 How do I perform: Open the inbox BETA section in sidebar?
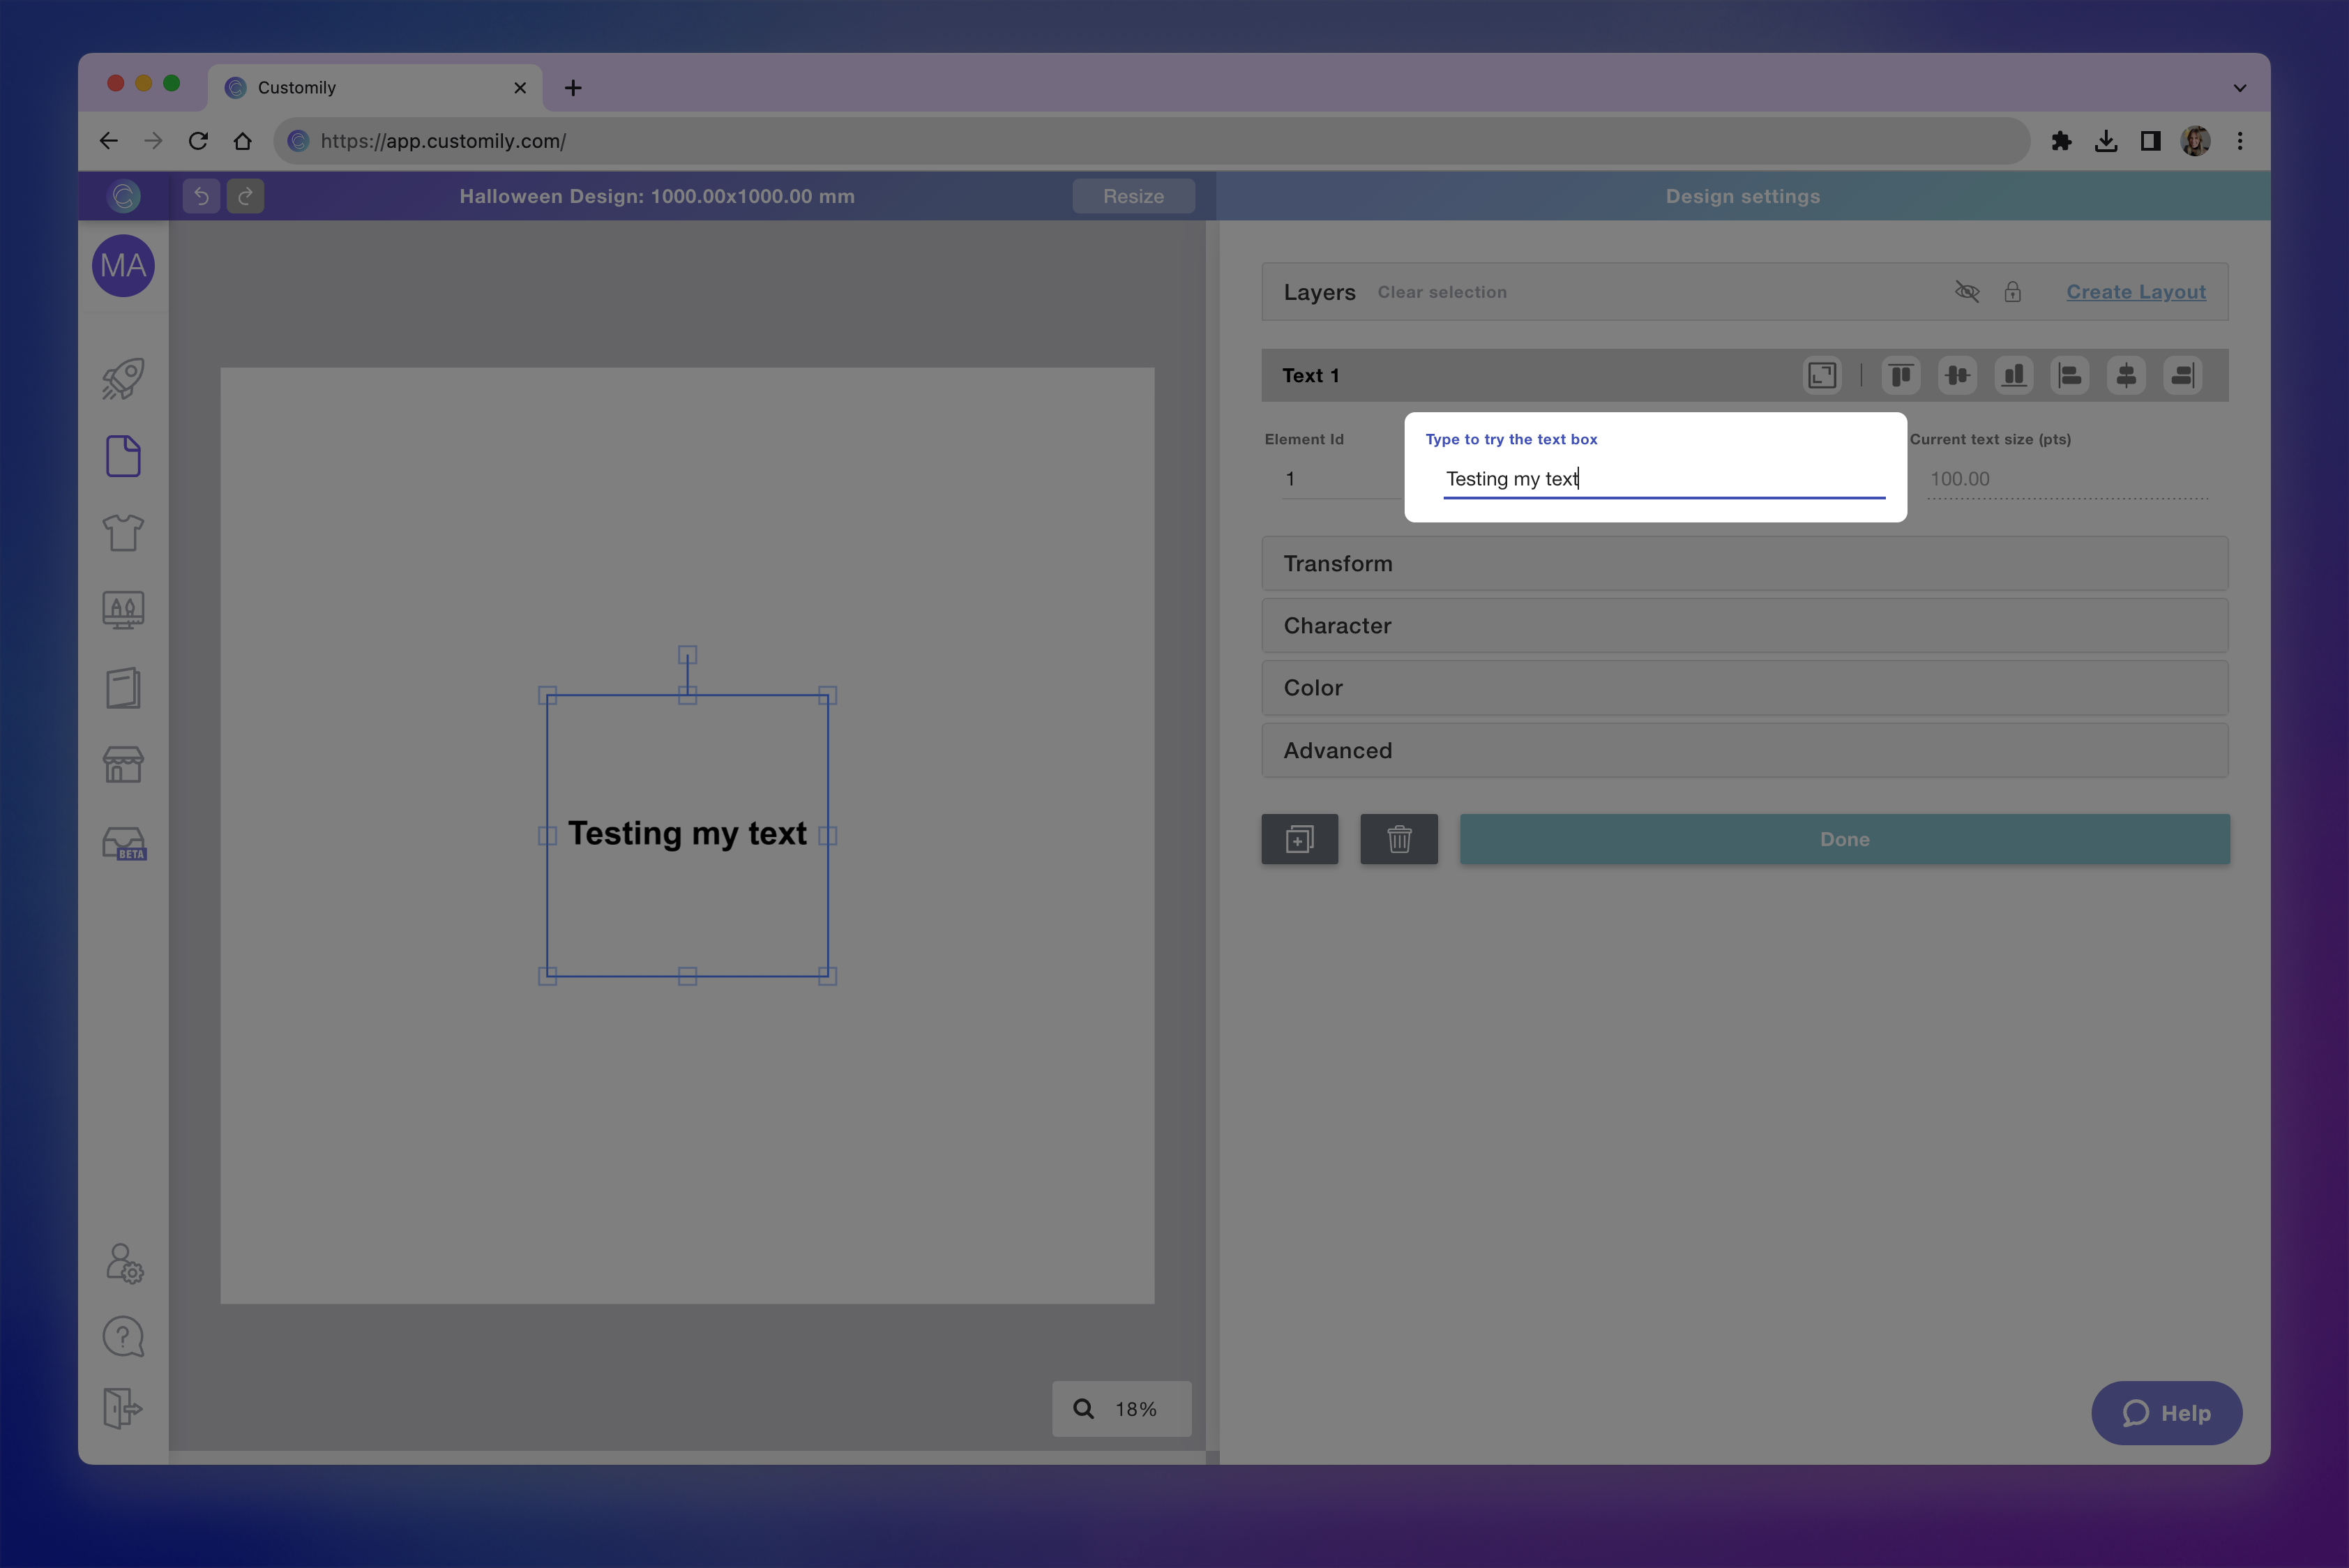pyautogui.click(x=122, y=843)
